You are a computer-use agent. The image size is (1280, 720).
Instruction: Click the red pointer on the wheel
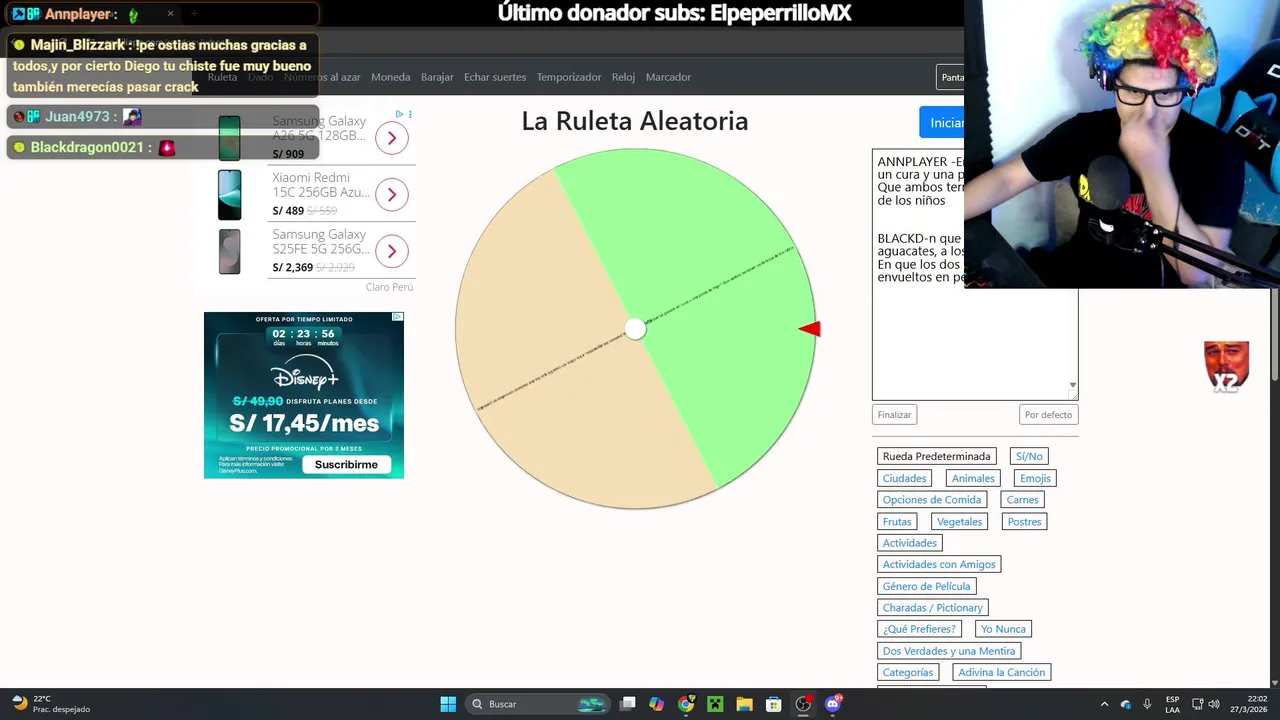[x=809, y=329]
